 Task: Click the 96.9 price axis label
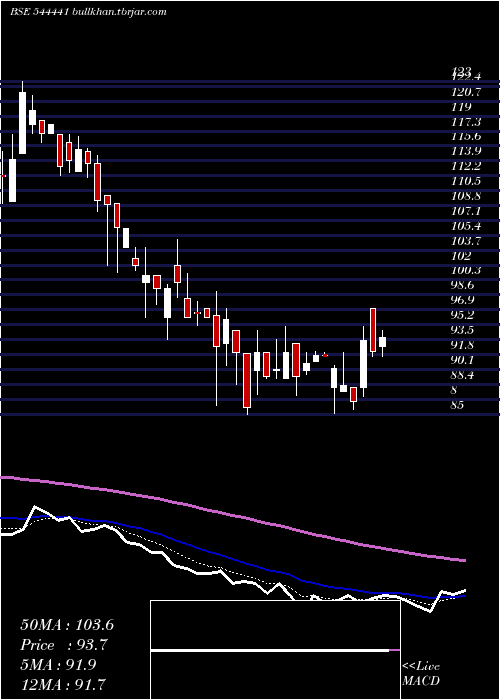coord(463,300)
